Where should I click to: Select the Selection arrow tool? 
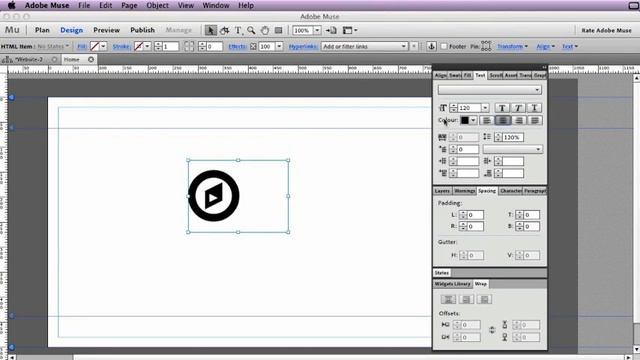tap(211, 30)
